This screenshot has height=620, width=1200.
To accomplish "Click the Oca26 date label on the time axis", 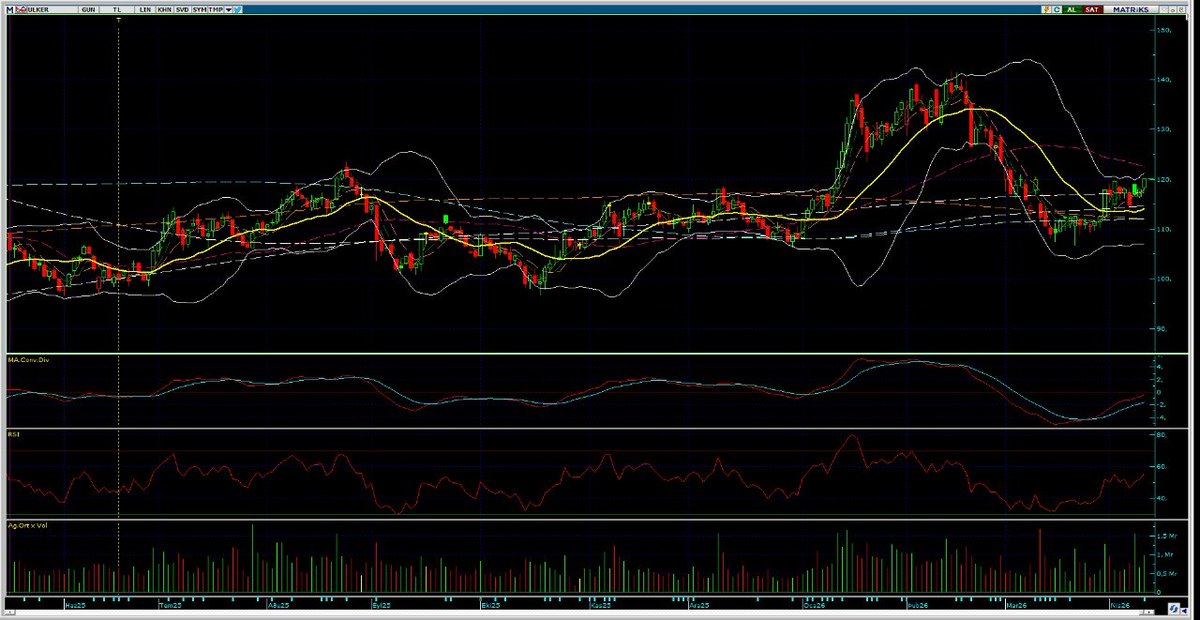I will (x=813, y=605).
